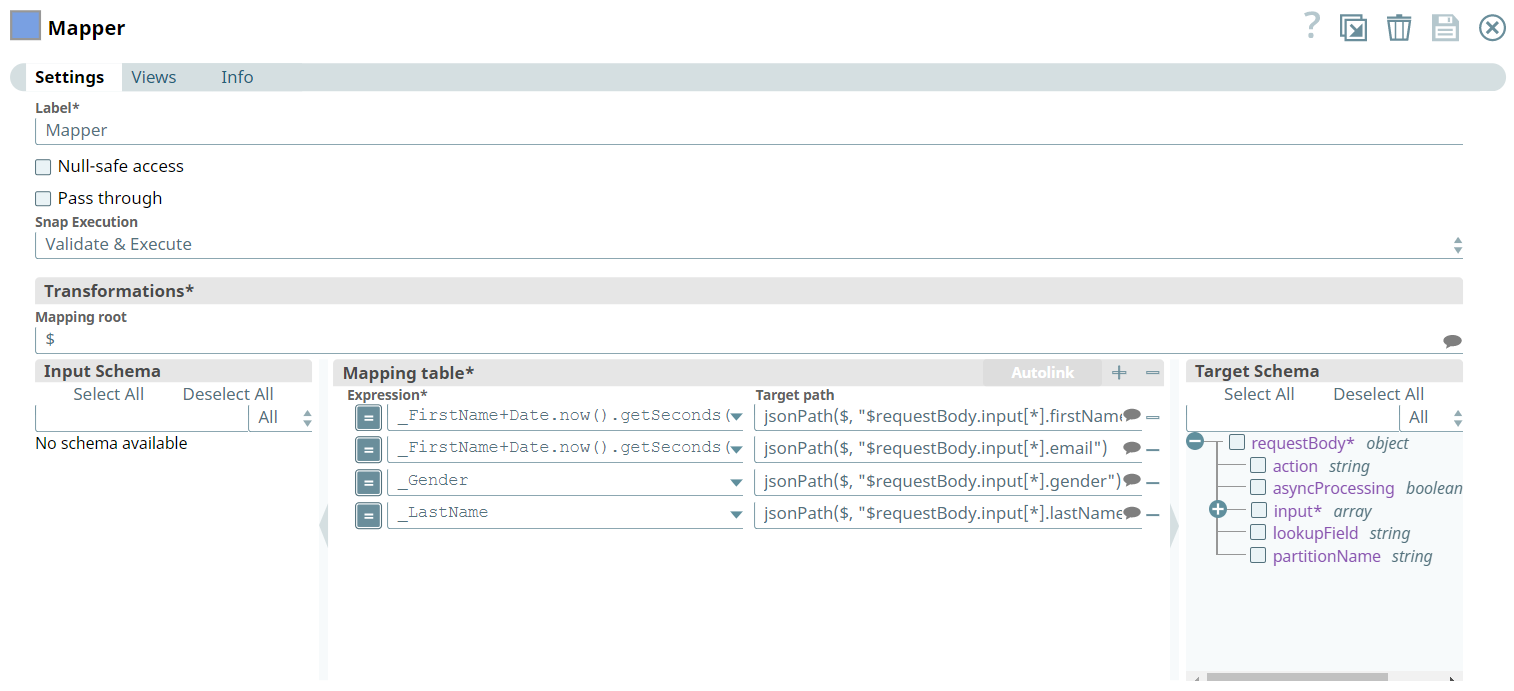Open expression dropdown for firstName row

pyautogui.click(x=736, y=417)
